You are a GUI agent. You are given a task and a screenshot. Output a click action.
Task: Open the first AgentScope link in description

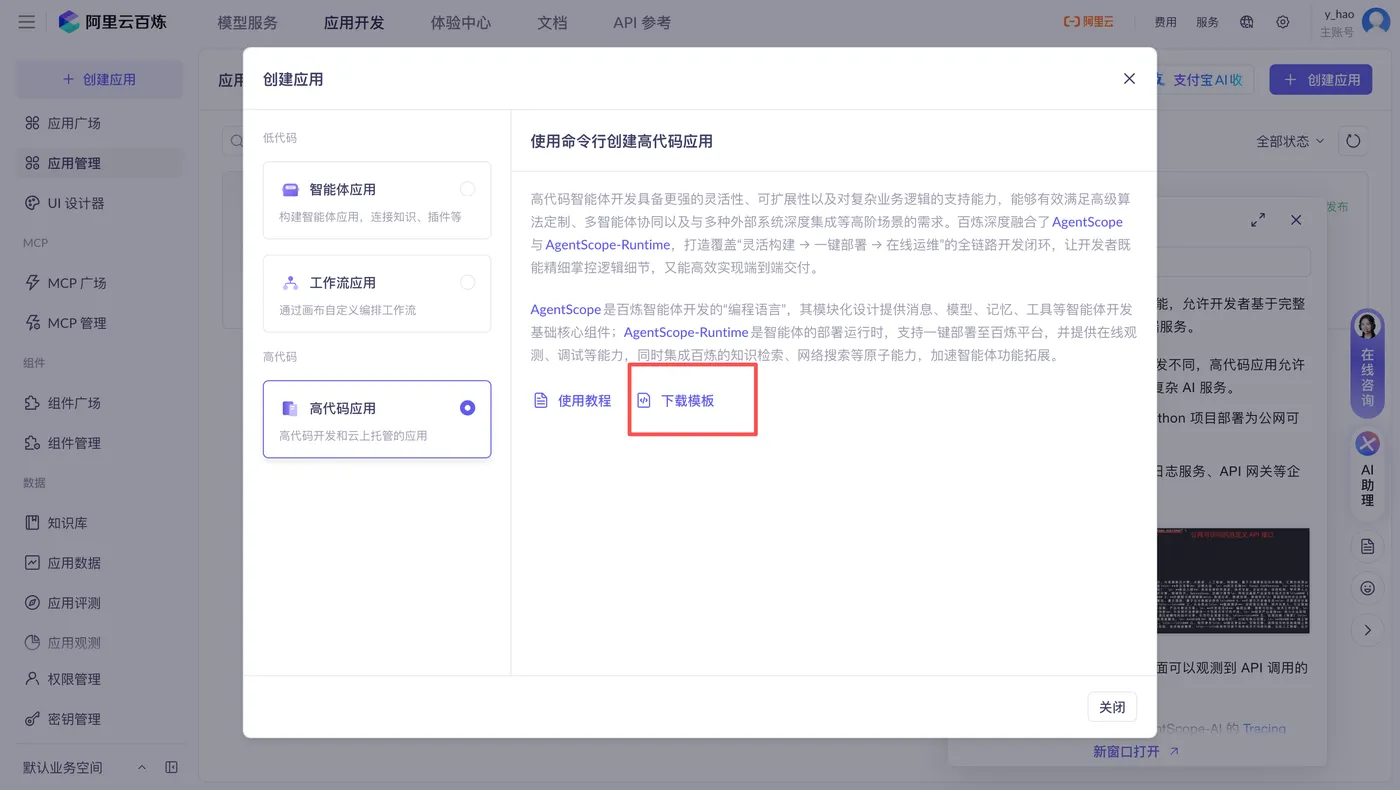click(x=1087, y=222)
